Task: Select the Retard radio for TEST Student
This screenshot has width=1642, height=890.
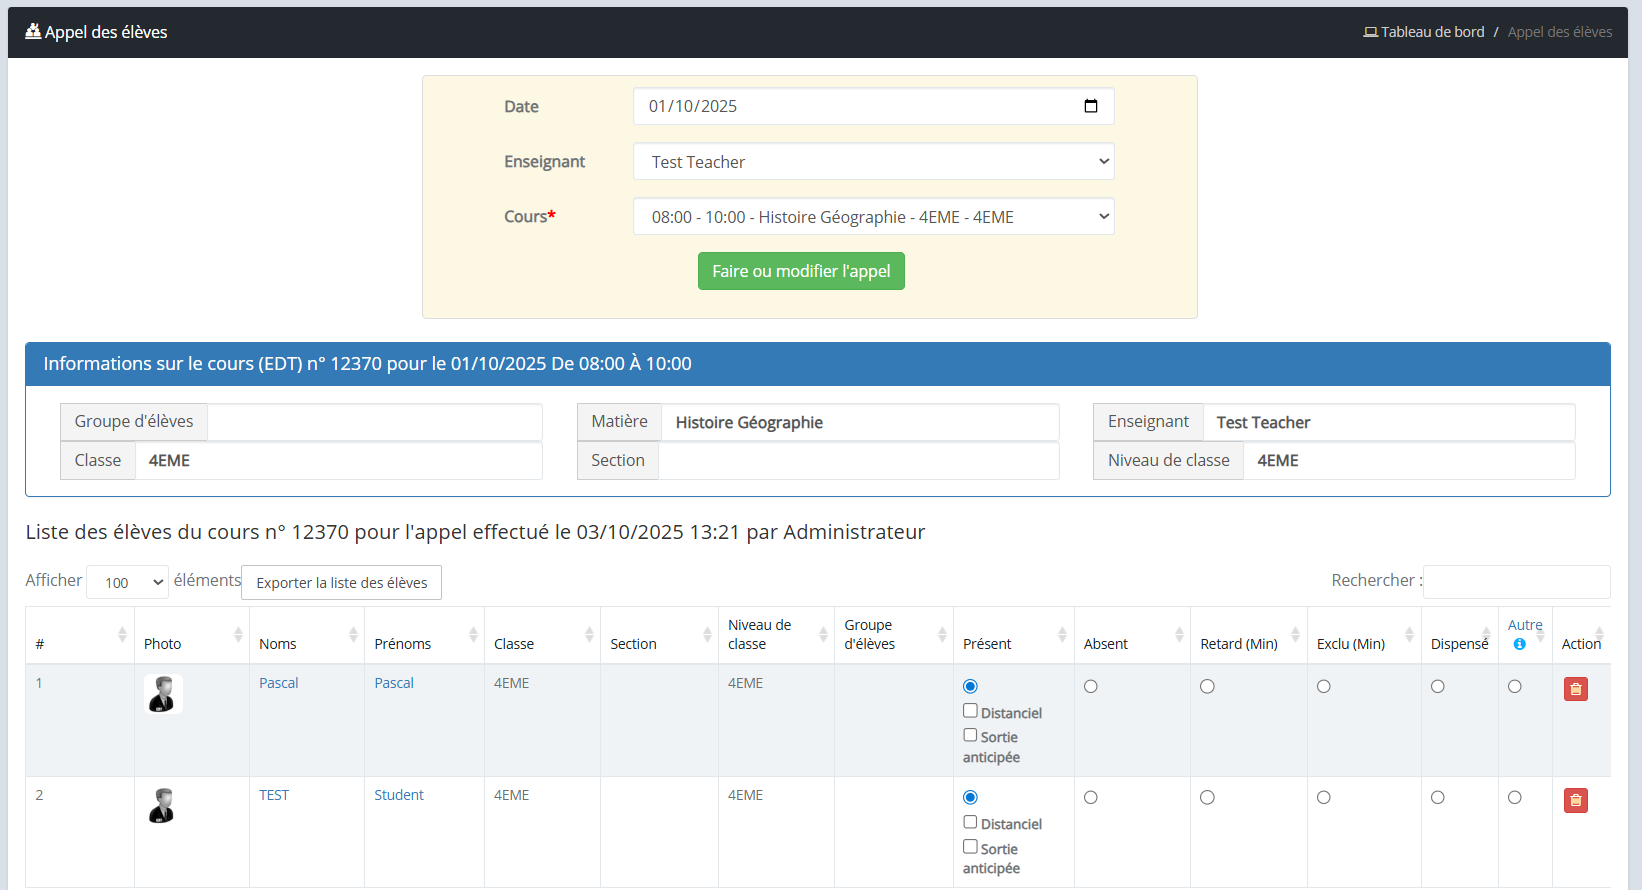Action: tap(1207, 798)
